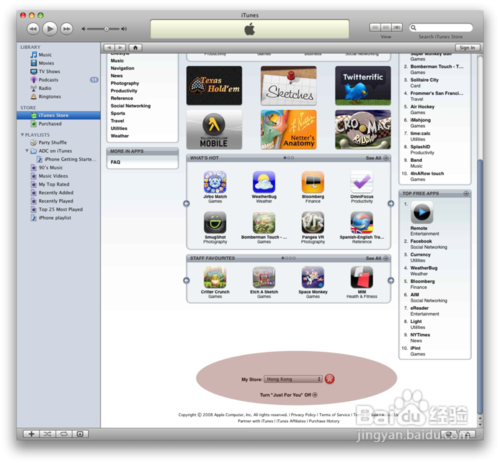Open the Photography category link
Viewport: 500px width, 463px height.
[x=125, y=83]
